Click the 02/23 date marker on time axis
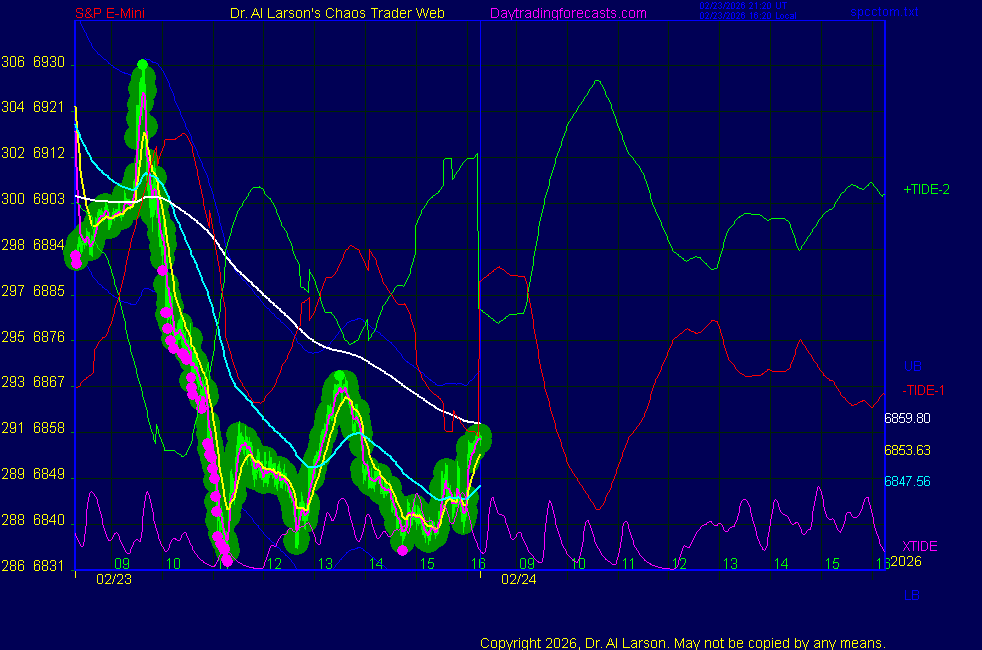The height and width of the screenshot is (650, 982). coord(112,578)
